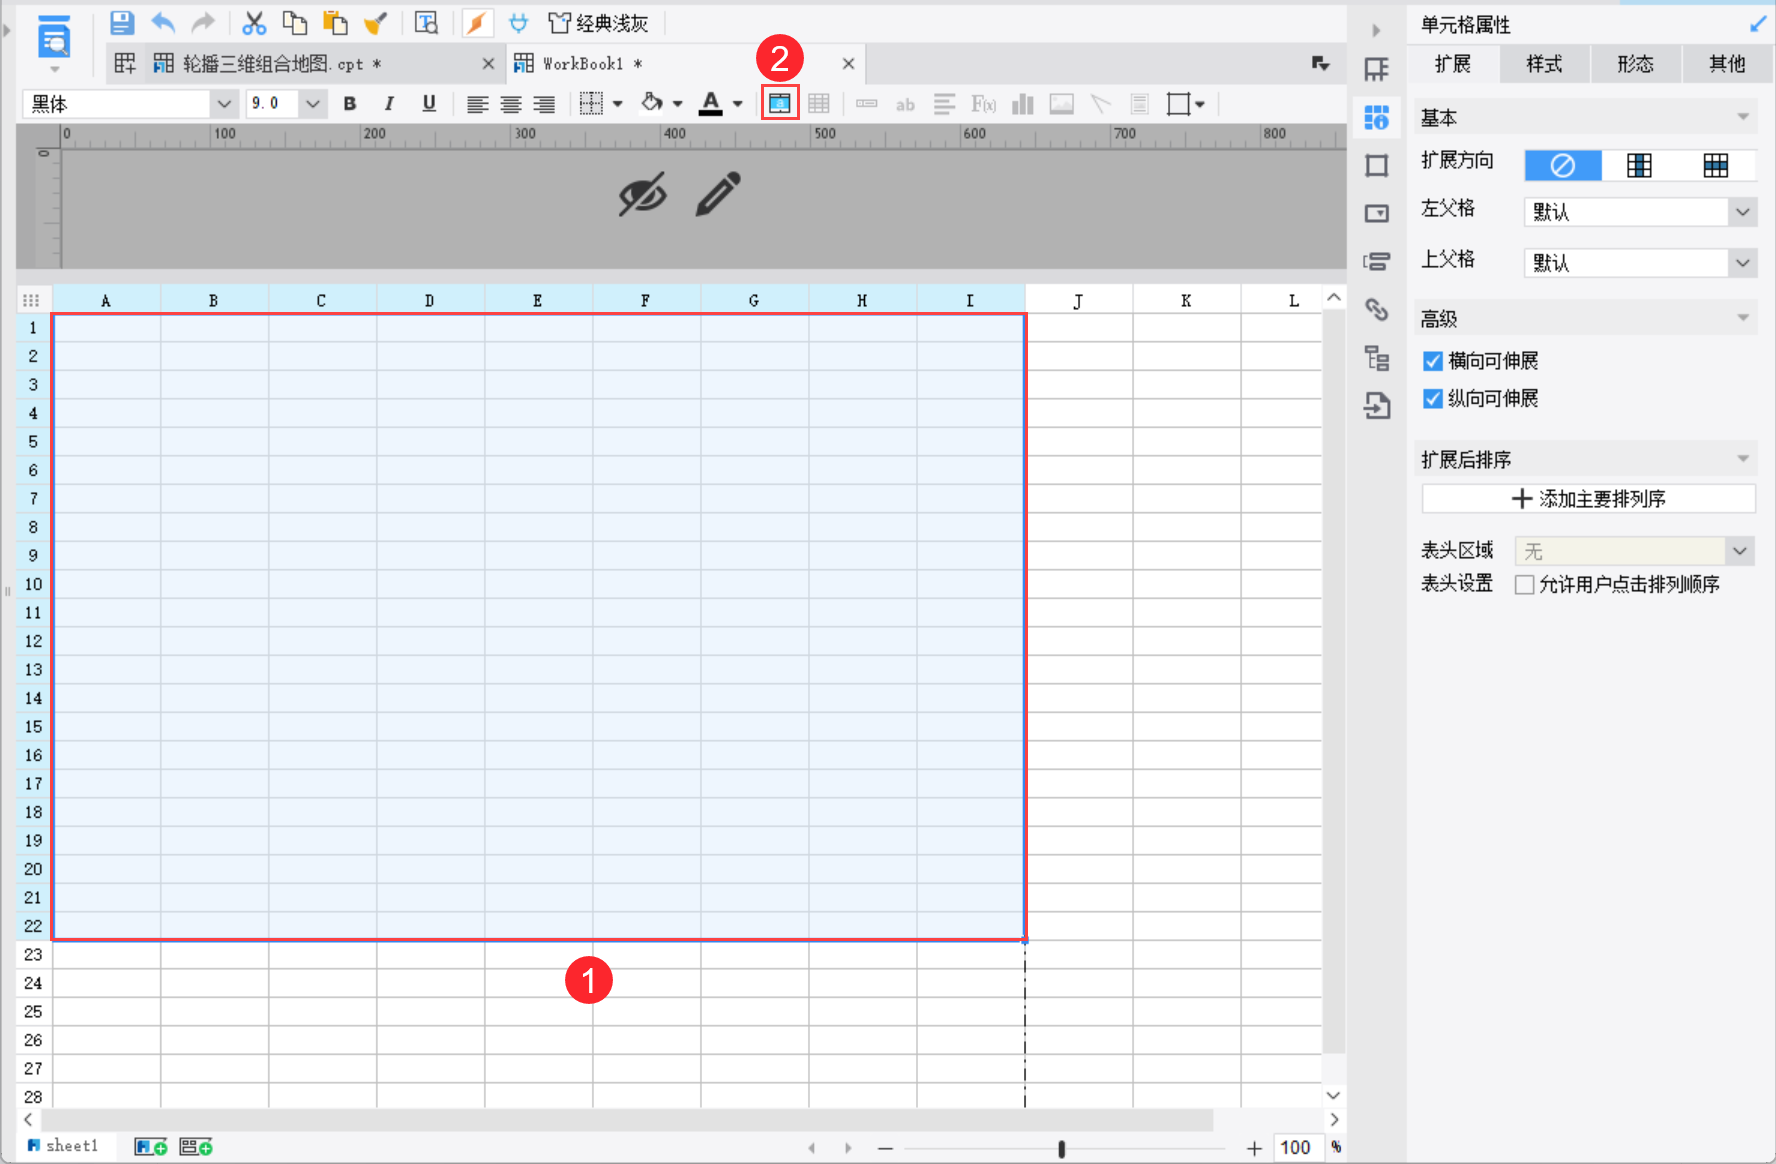Uncheck the 纵向可伸展 checkbox

click(x=1433, y=399)
